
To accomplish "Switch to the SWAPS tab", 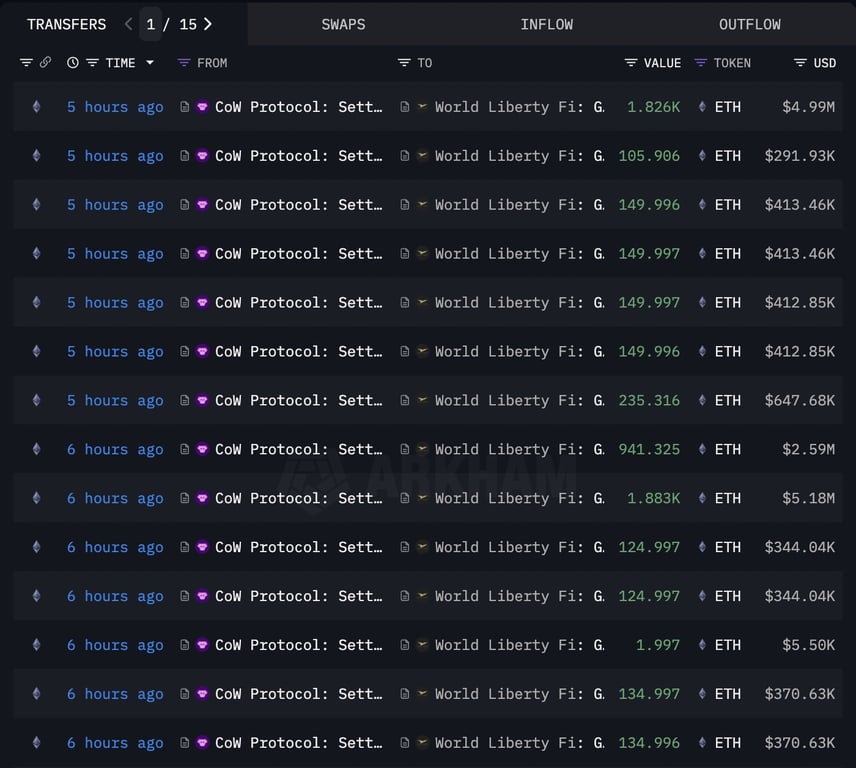I will click(343, 24).
